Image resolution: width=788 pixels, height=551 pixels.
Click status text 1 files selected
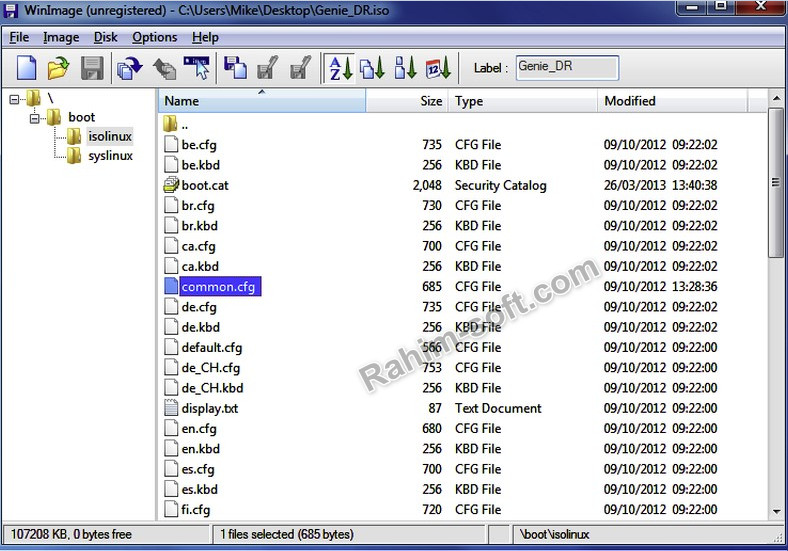click(286, 534)
